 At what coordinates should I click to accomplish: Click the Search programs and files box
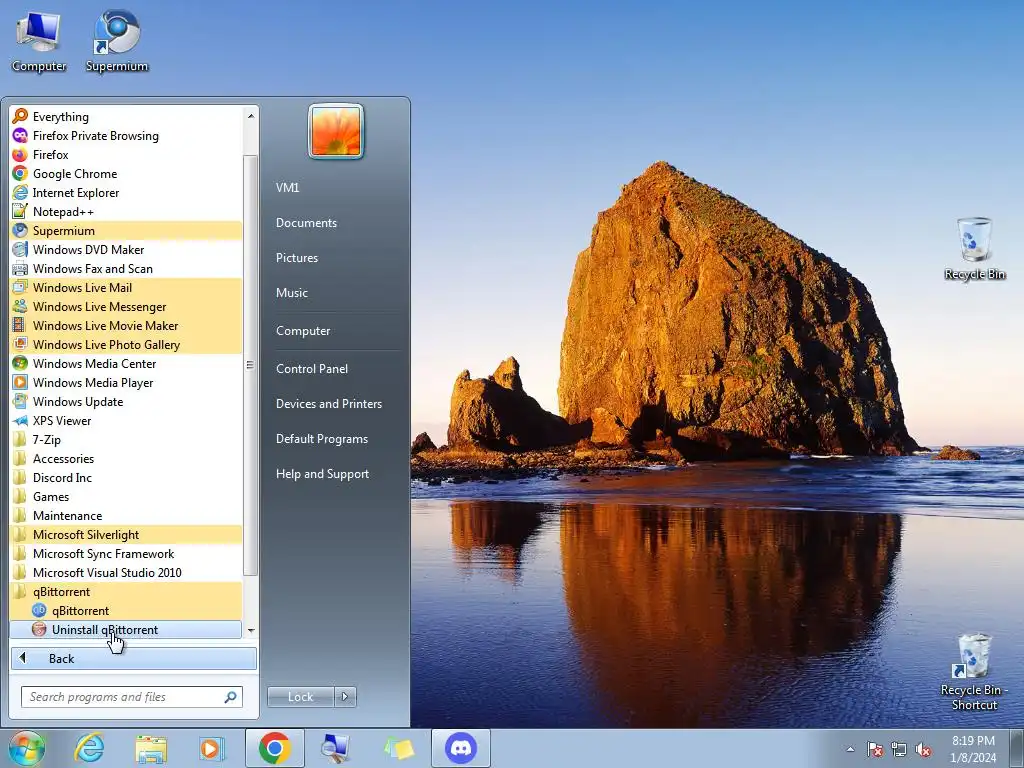coord(131,697)
